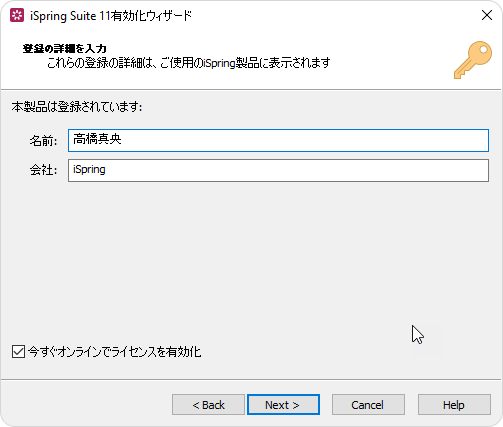The width and height of the screenshot is (503, 427).
Task: Go back with the Back button
Action: coord(208,405)
